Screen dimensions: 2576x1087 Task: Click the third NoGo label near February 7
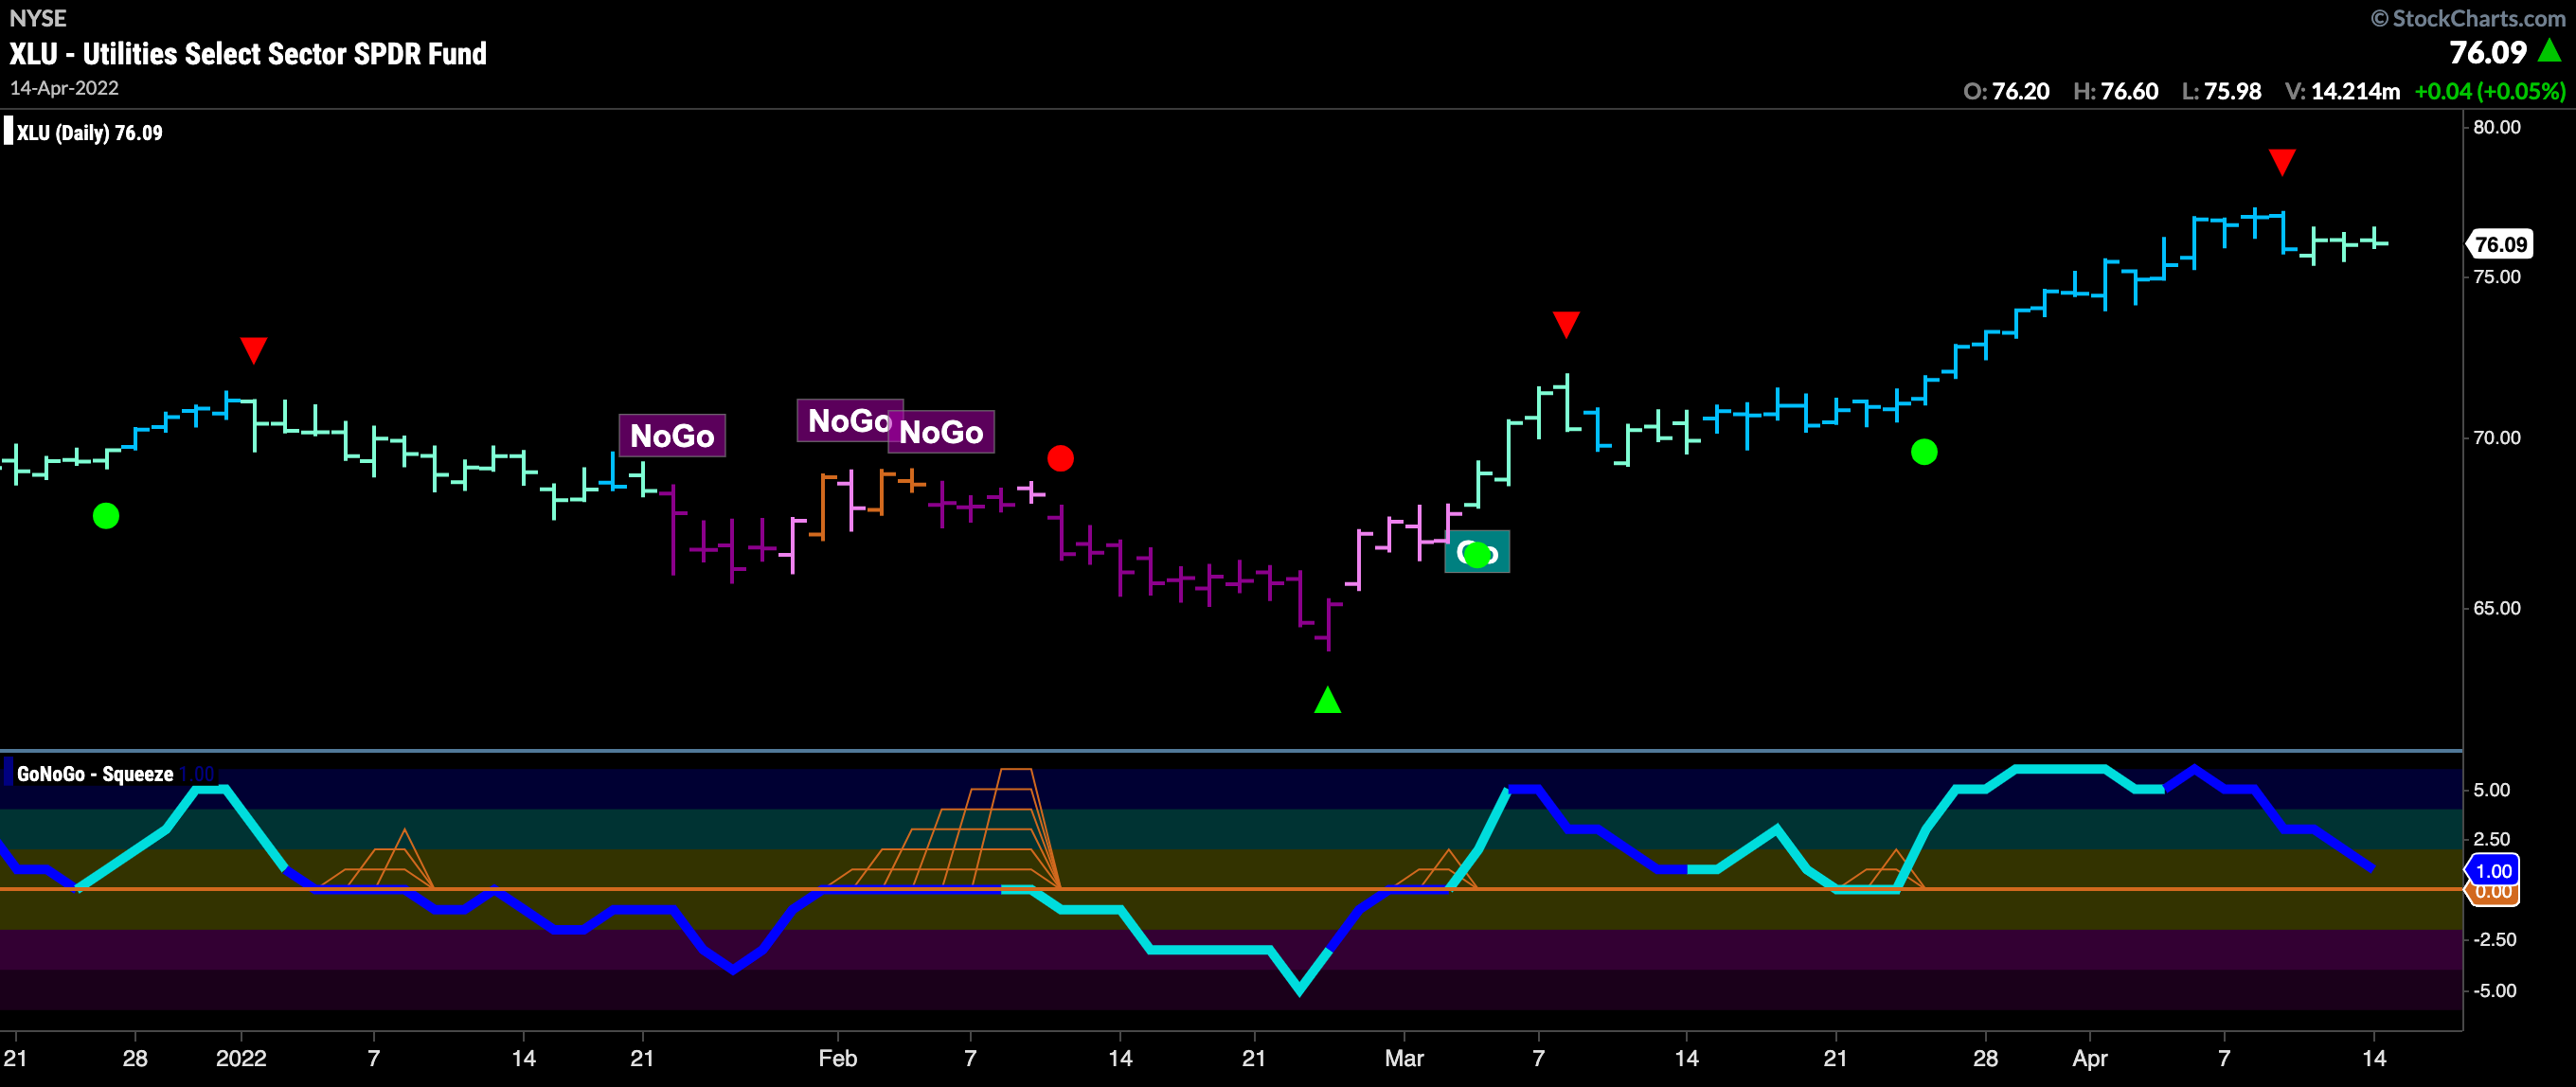(941, 432)
